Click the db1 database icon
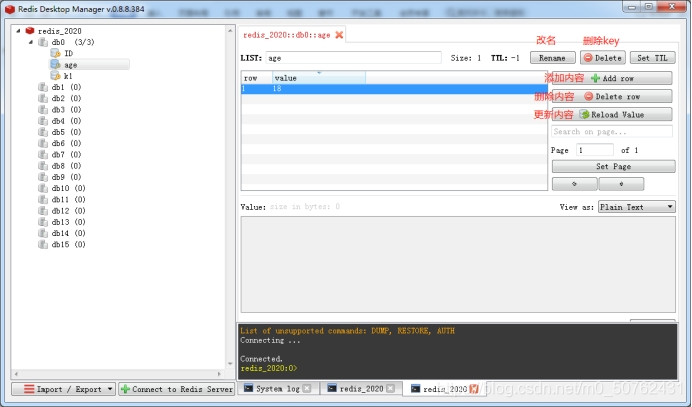Image resolution: width=692 pixels, height=407 pixels. point(43,87)
